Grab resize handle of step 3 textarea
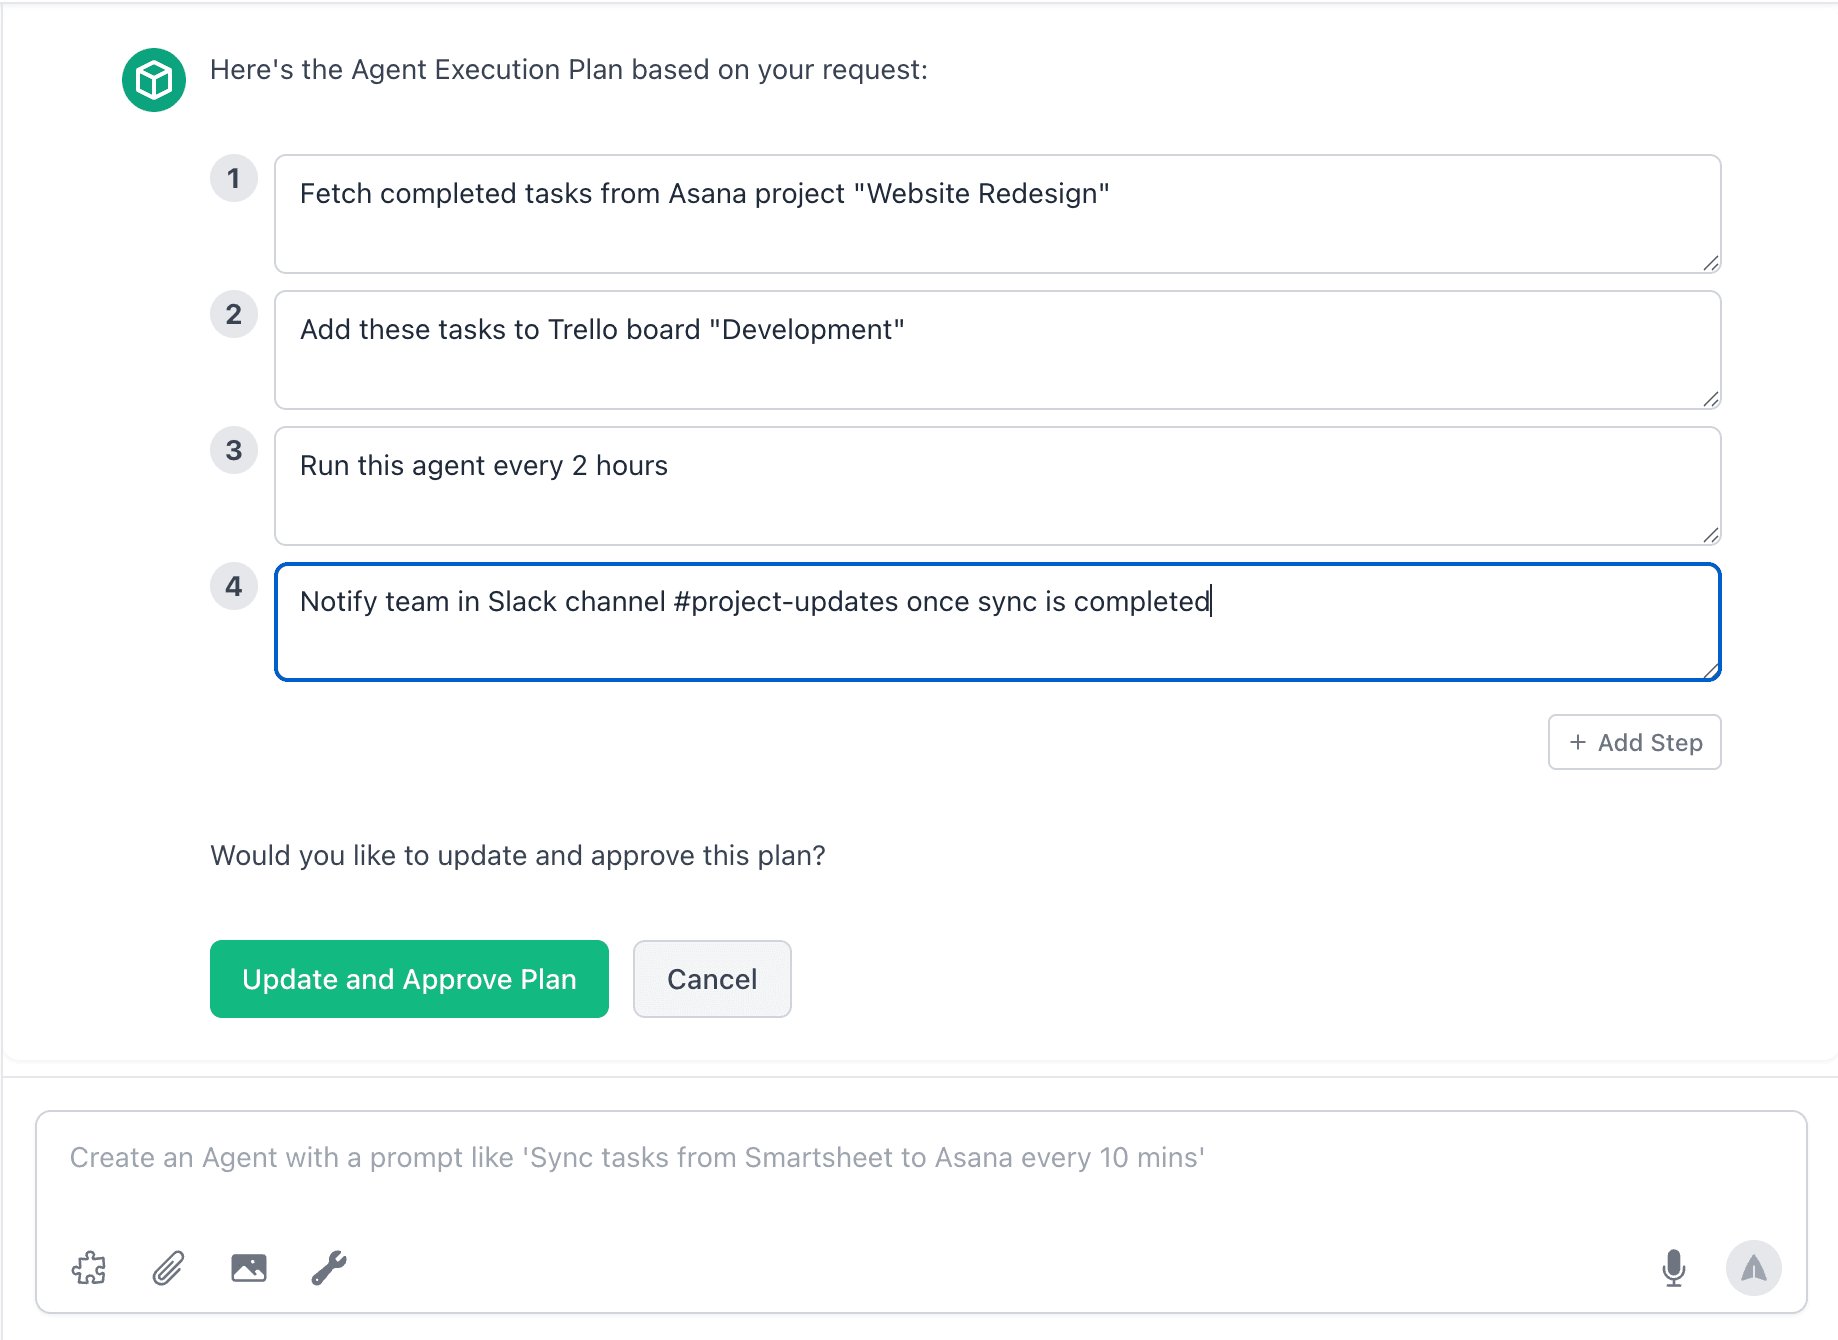The image size is (1838, 1340). pos(1711,535)
